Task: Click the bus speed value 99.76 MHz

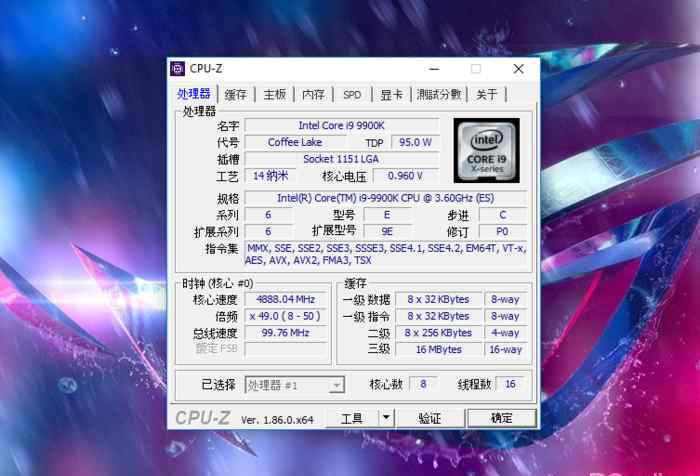Action: tap(286, 333)
